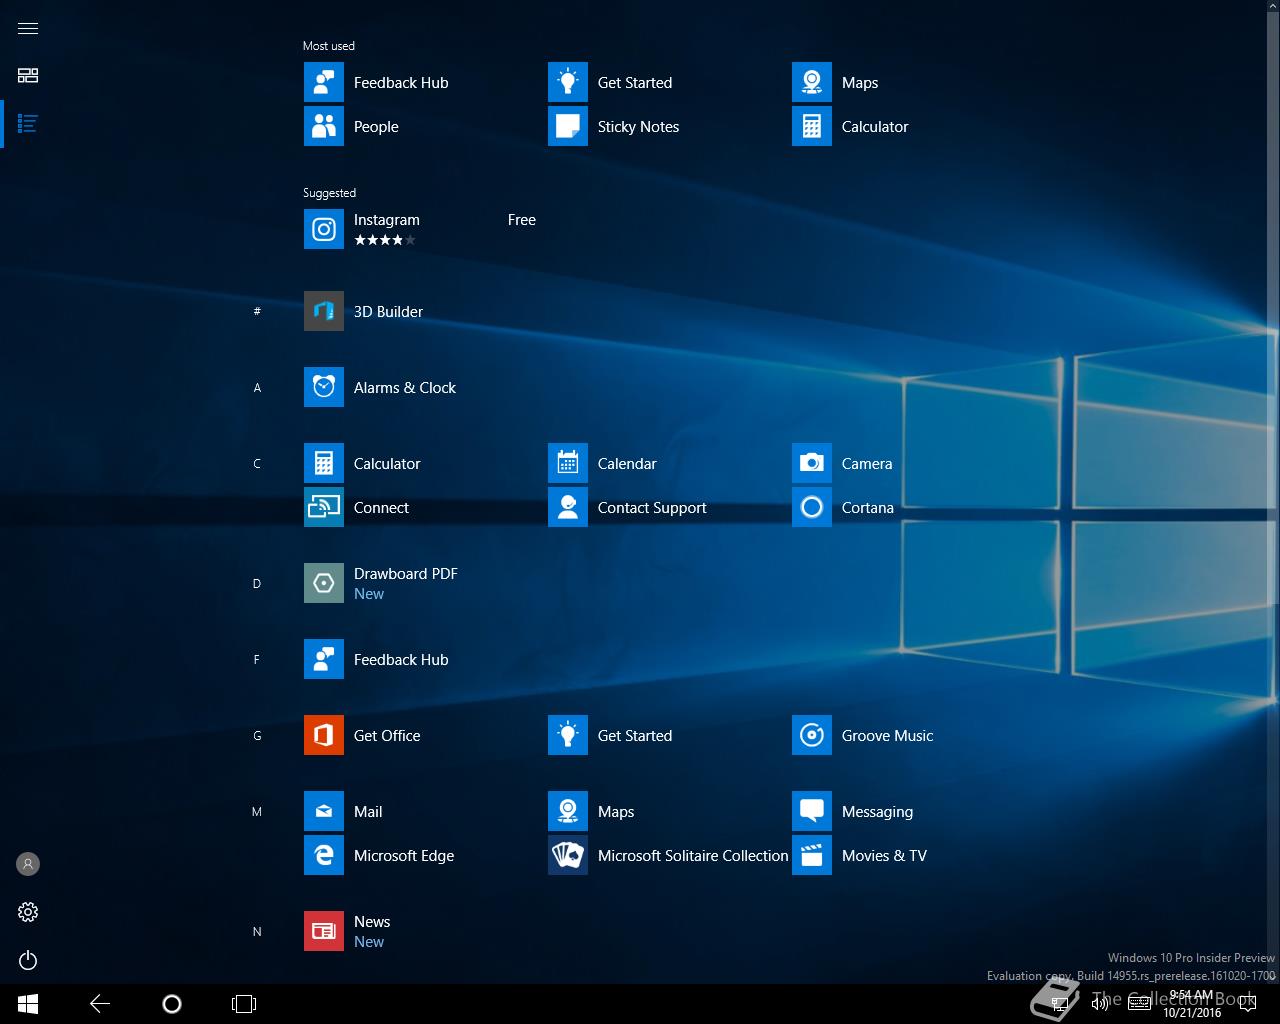Go back using taskbar Back arrow
This screenshot has height=1024, width=1280.
100,1004
